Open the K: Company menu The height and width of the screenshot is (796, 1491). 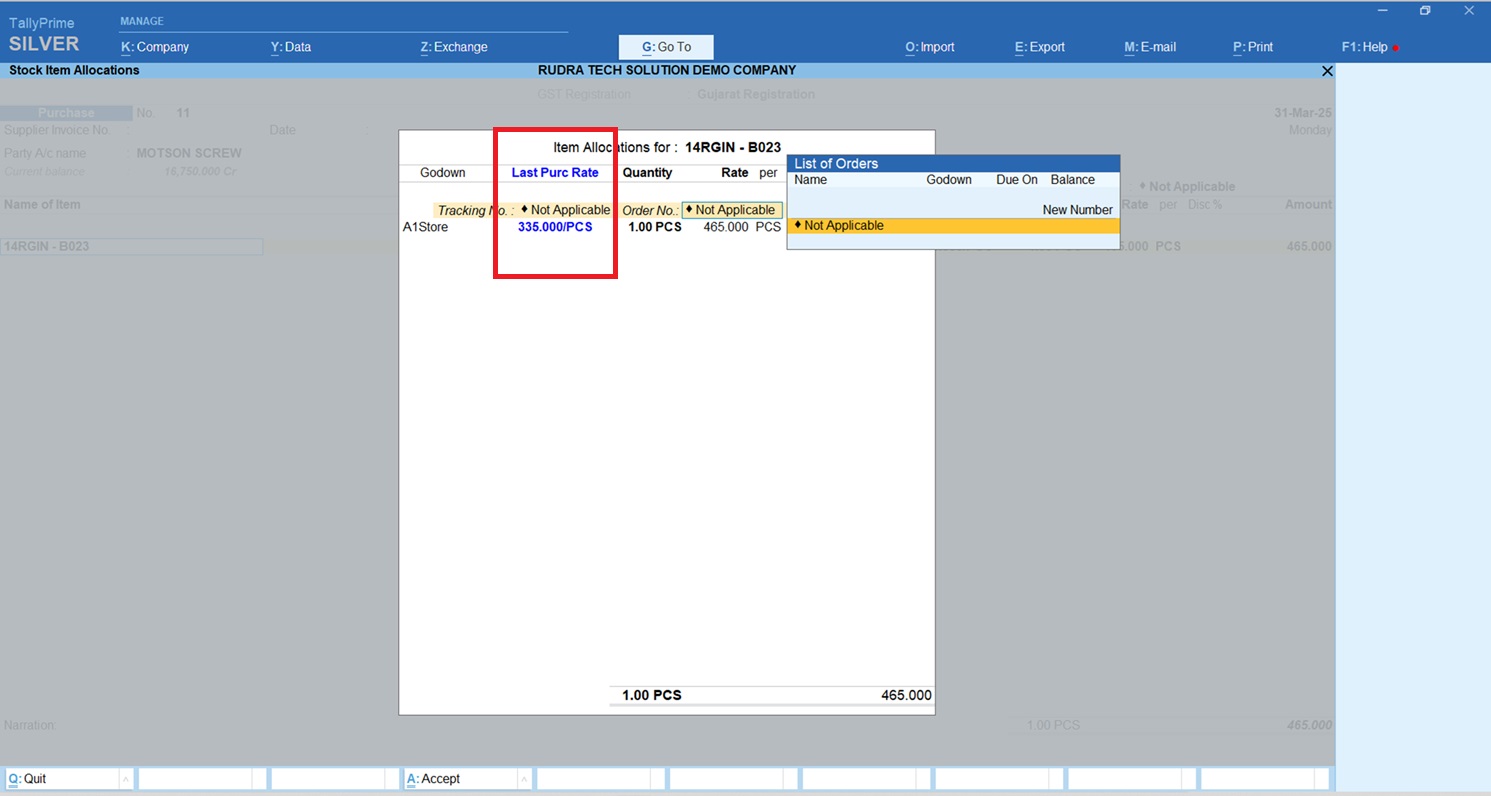(155, 47)
